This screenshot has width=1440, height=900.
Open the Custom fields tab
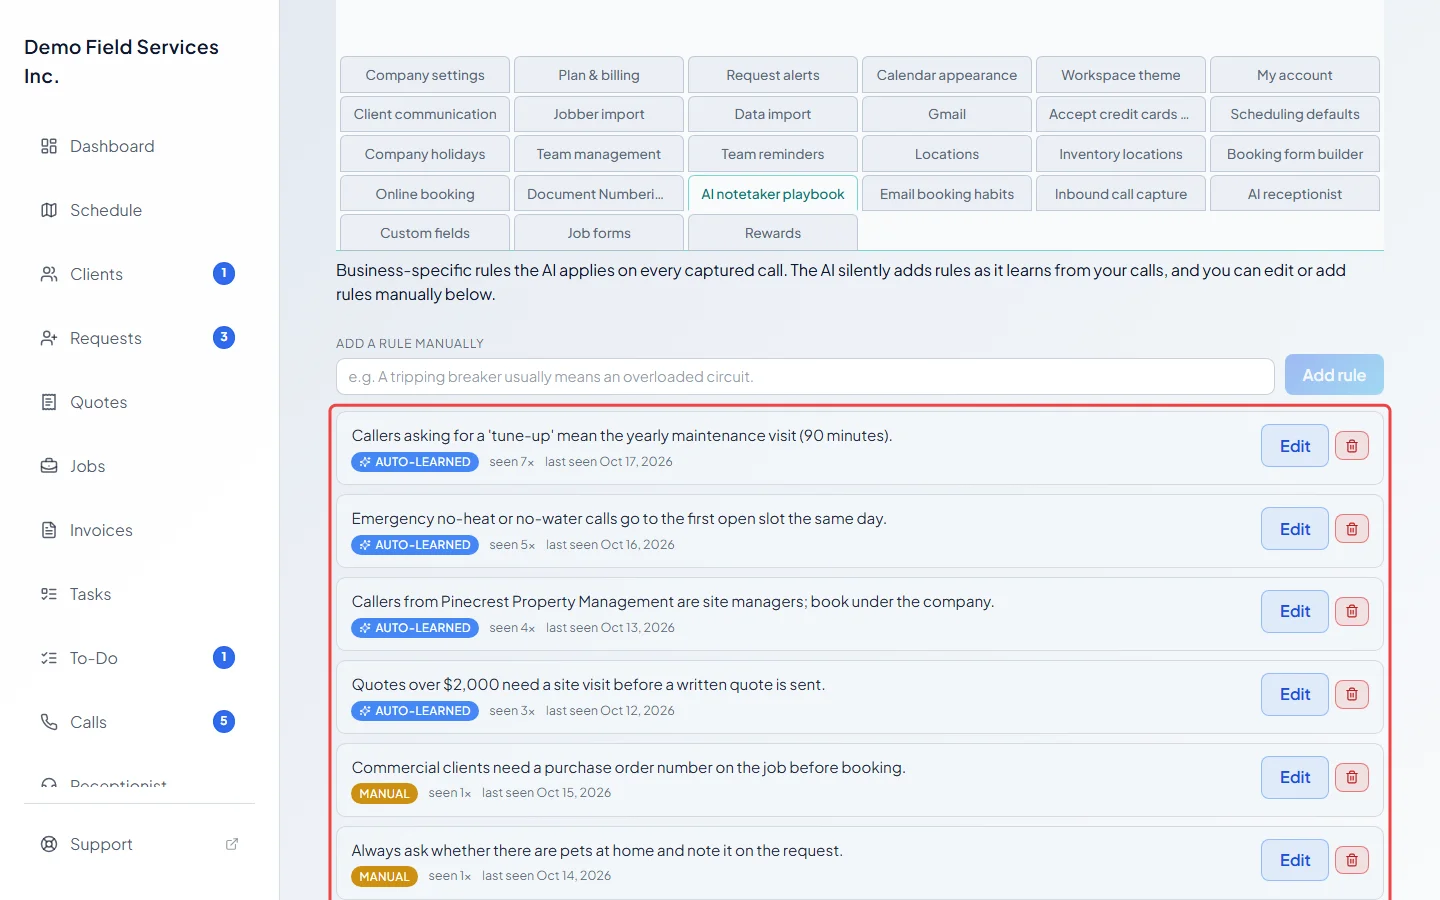click(425, 233)
